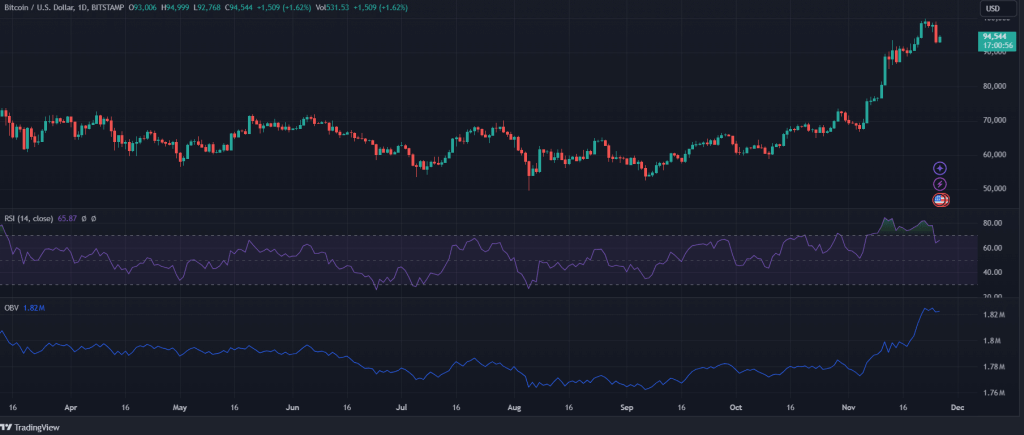Click the OBV value 1.82M in legend
1024x435 pixels.
click(x=33, y=307)
